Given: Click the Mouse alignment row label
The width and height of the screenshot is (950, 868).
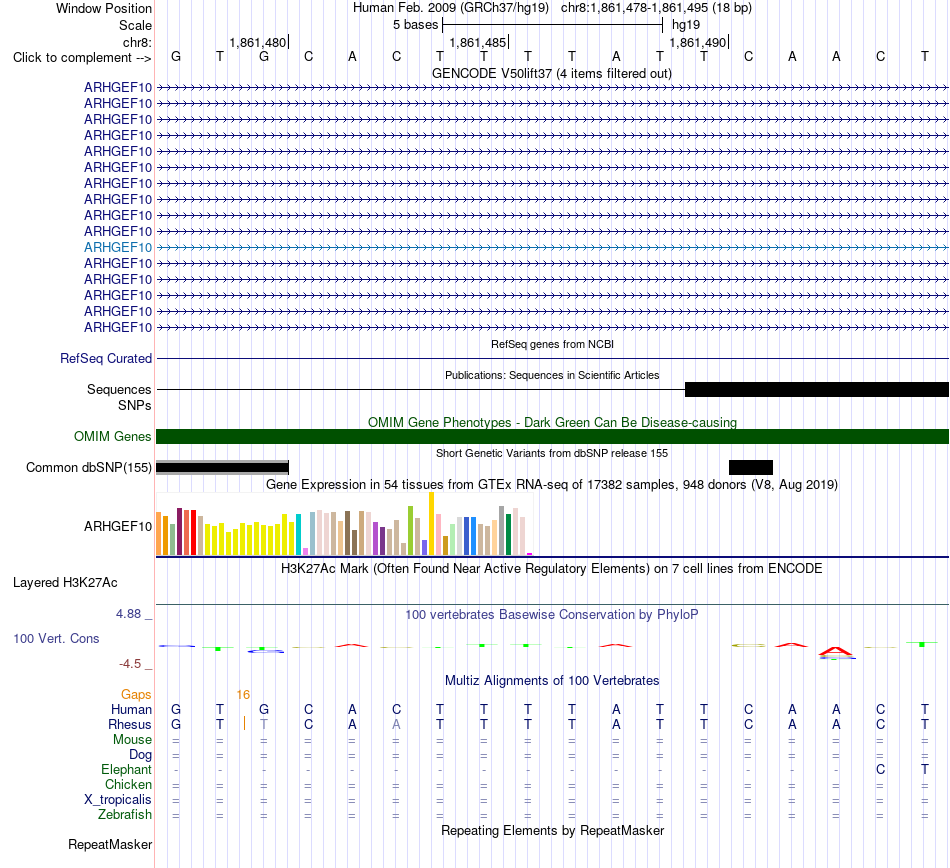Looking at the screenshot, I should tap(132, 740).
